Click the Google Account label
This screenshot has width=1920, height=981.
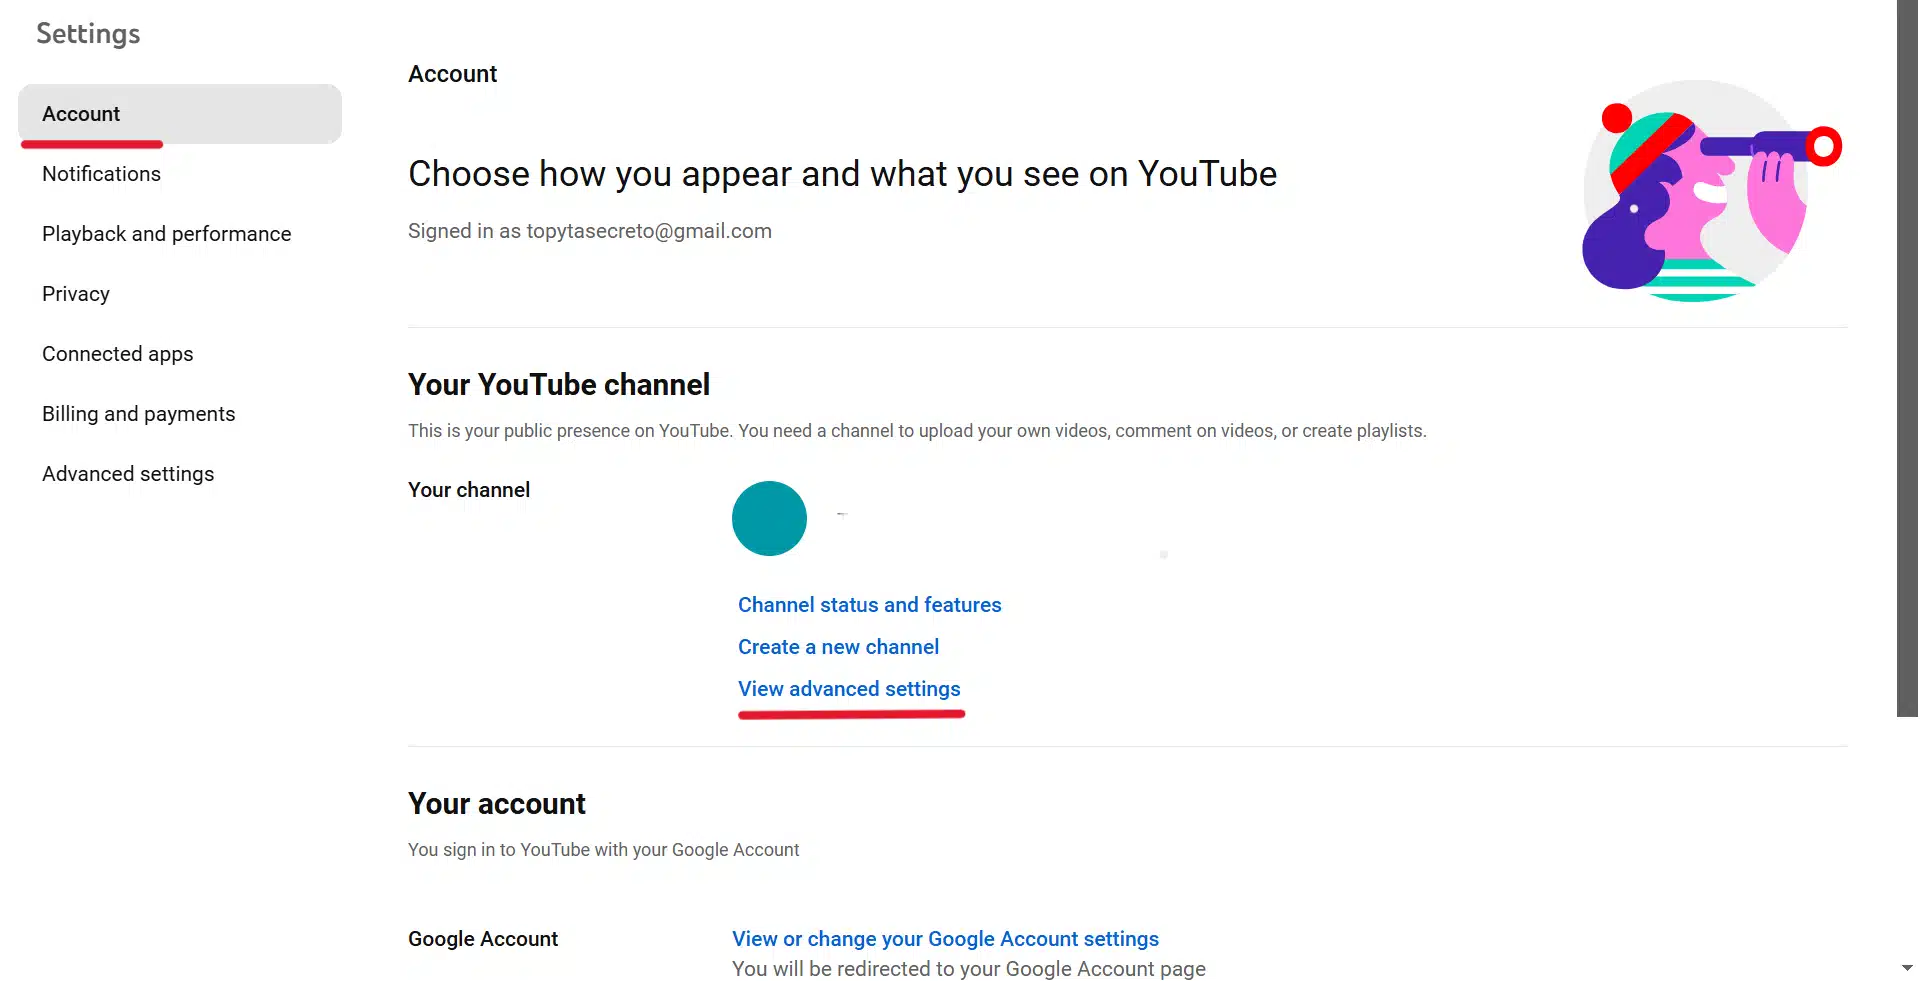tap(483, 939)
